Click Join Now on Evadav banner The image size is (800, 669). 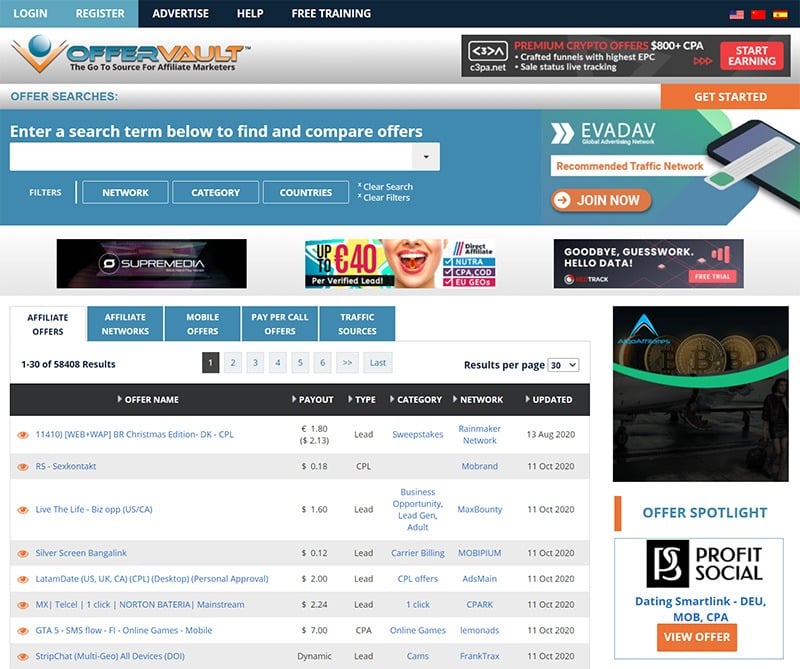[x=601, y=200]
